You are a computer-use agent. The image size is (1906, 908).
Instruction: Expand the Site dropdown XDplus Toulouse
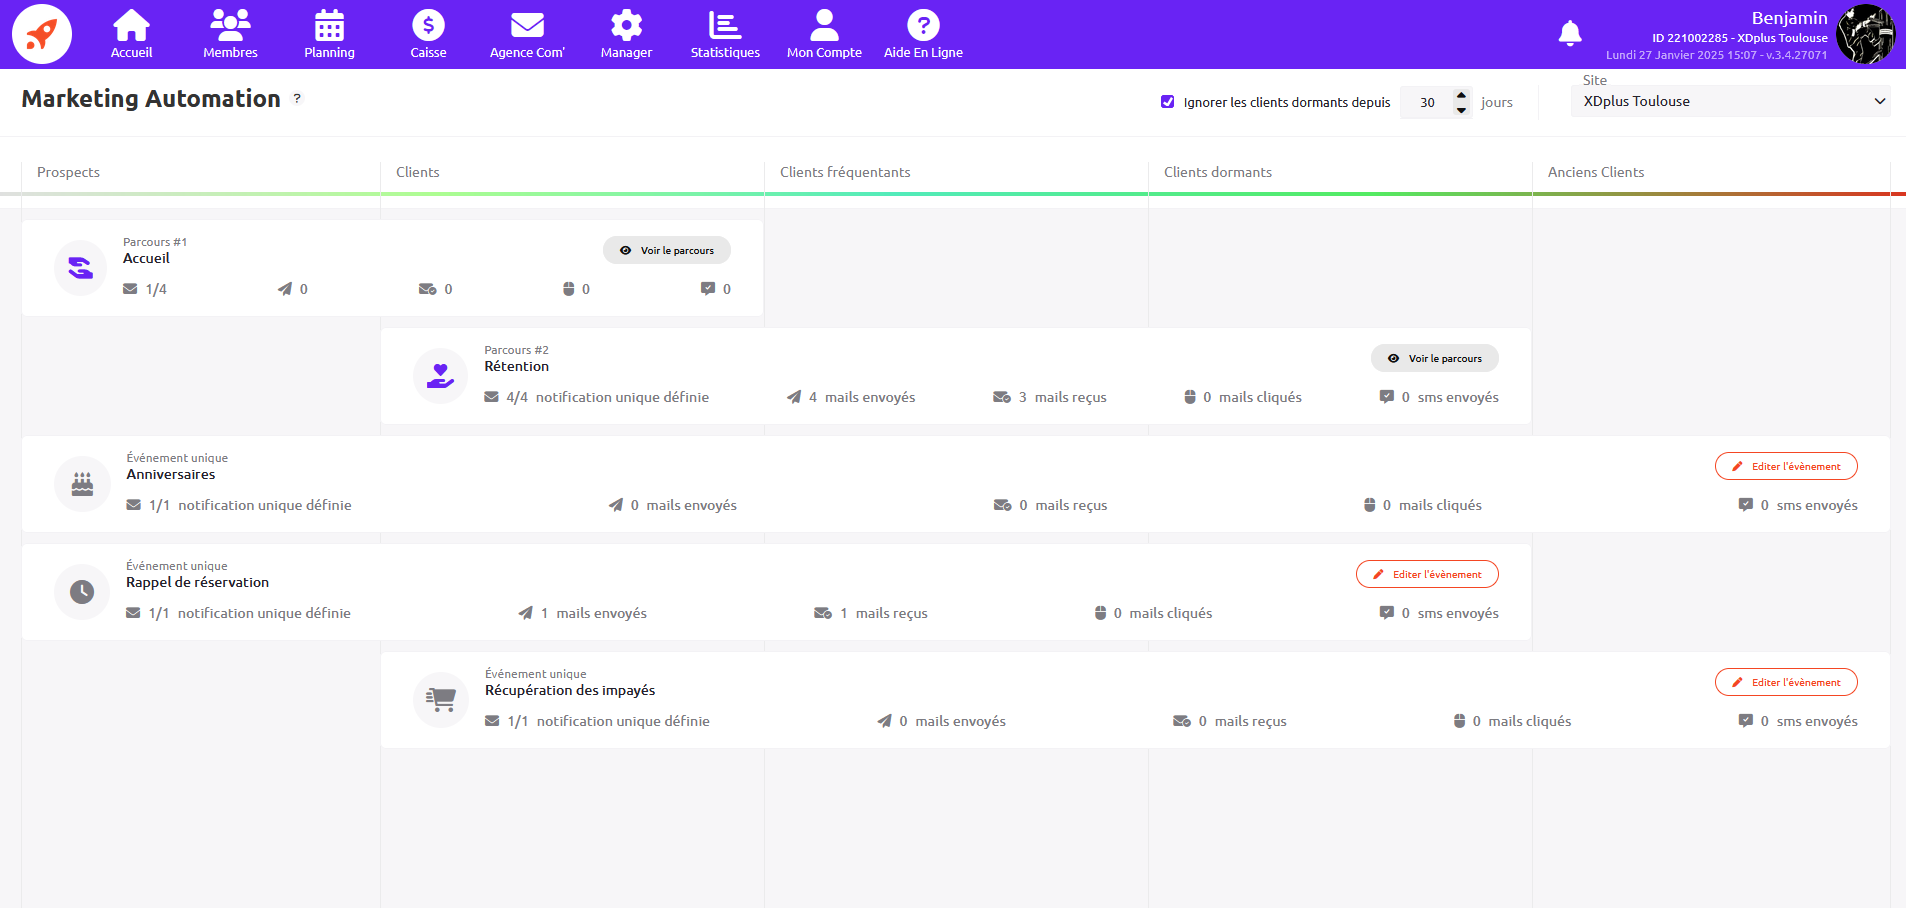pos(1730,101)
